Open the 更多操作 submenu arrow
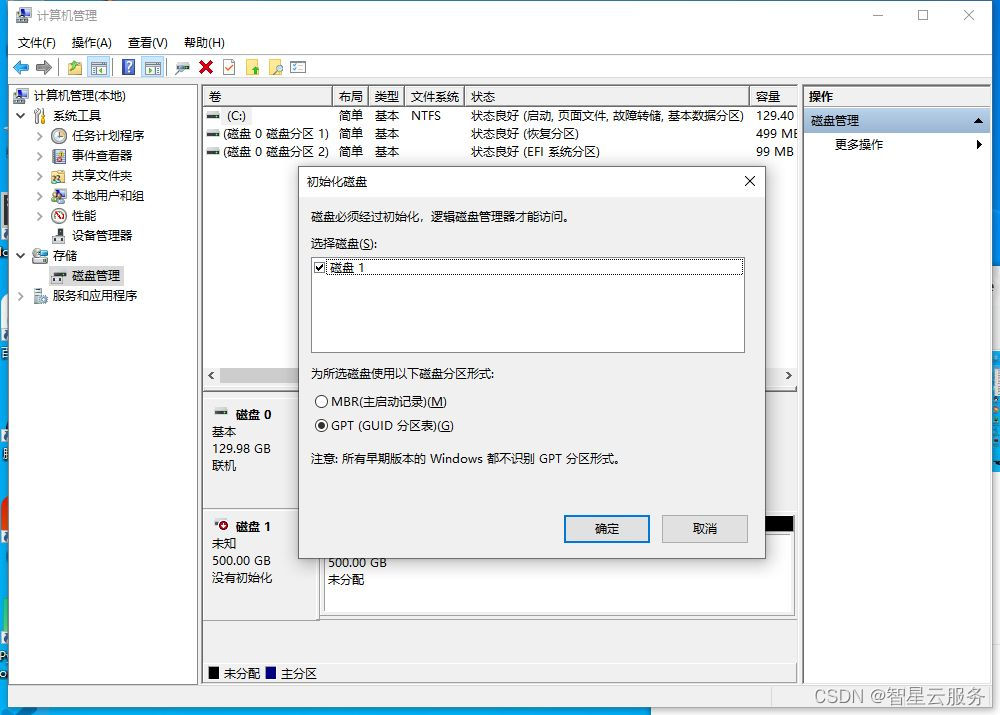The height and width of the screenshot is (715, 1000). pos(979,145)
